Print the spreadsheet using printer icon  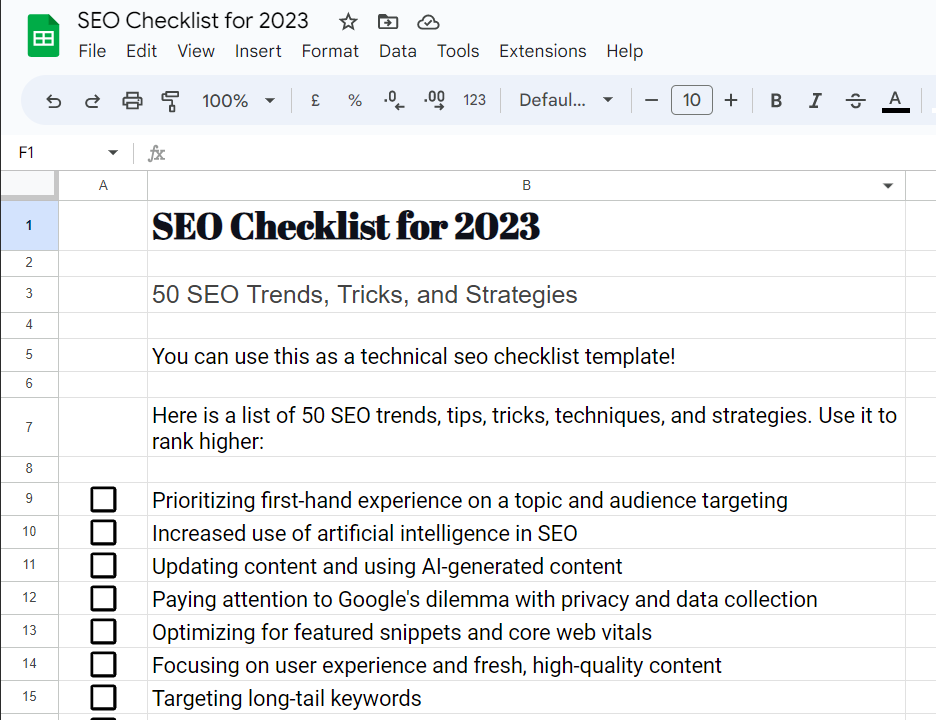[132, 100]
